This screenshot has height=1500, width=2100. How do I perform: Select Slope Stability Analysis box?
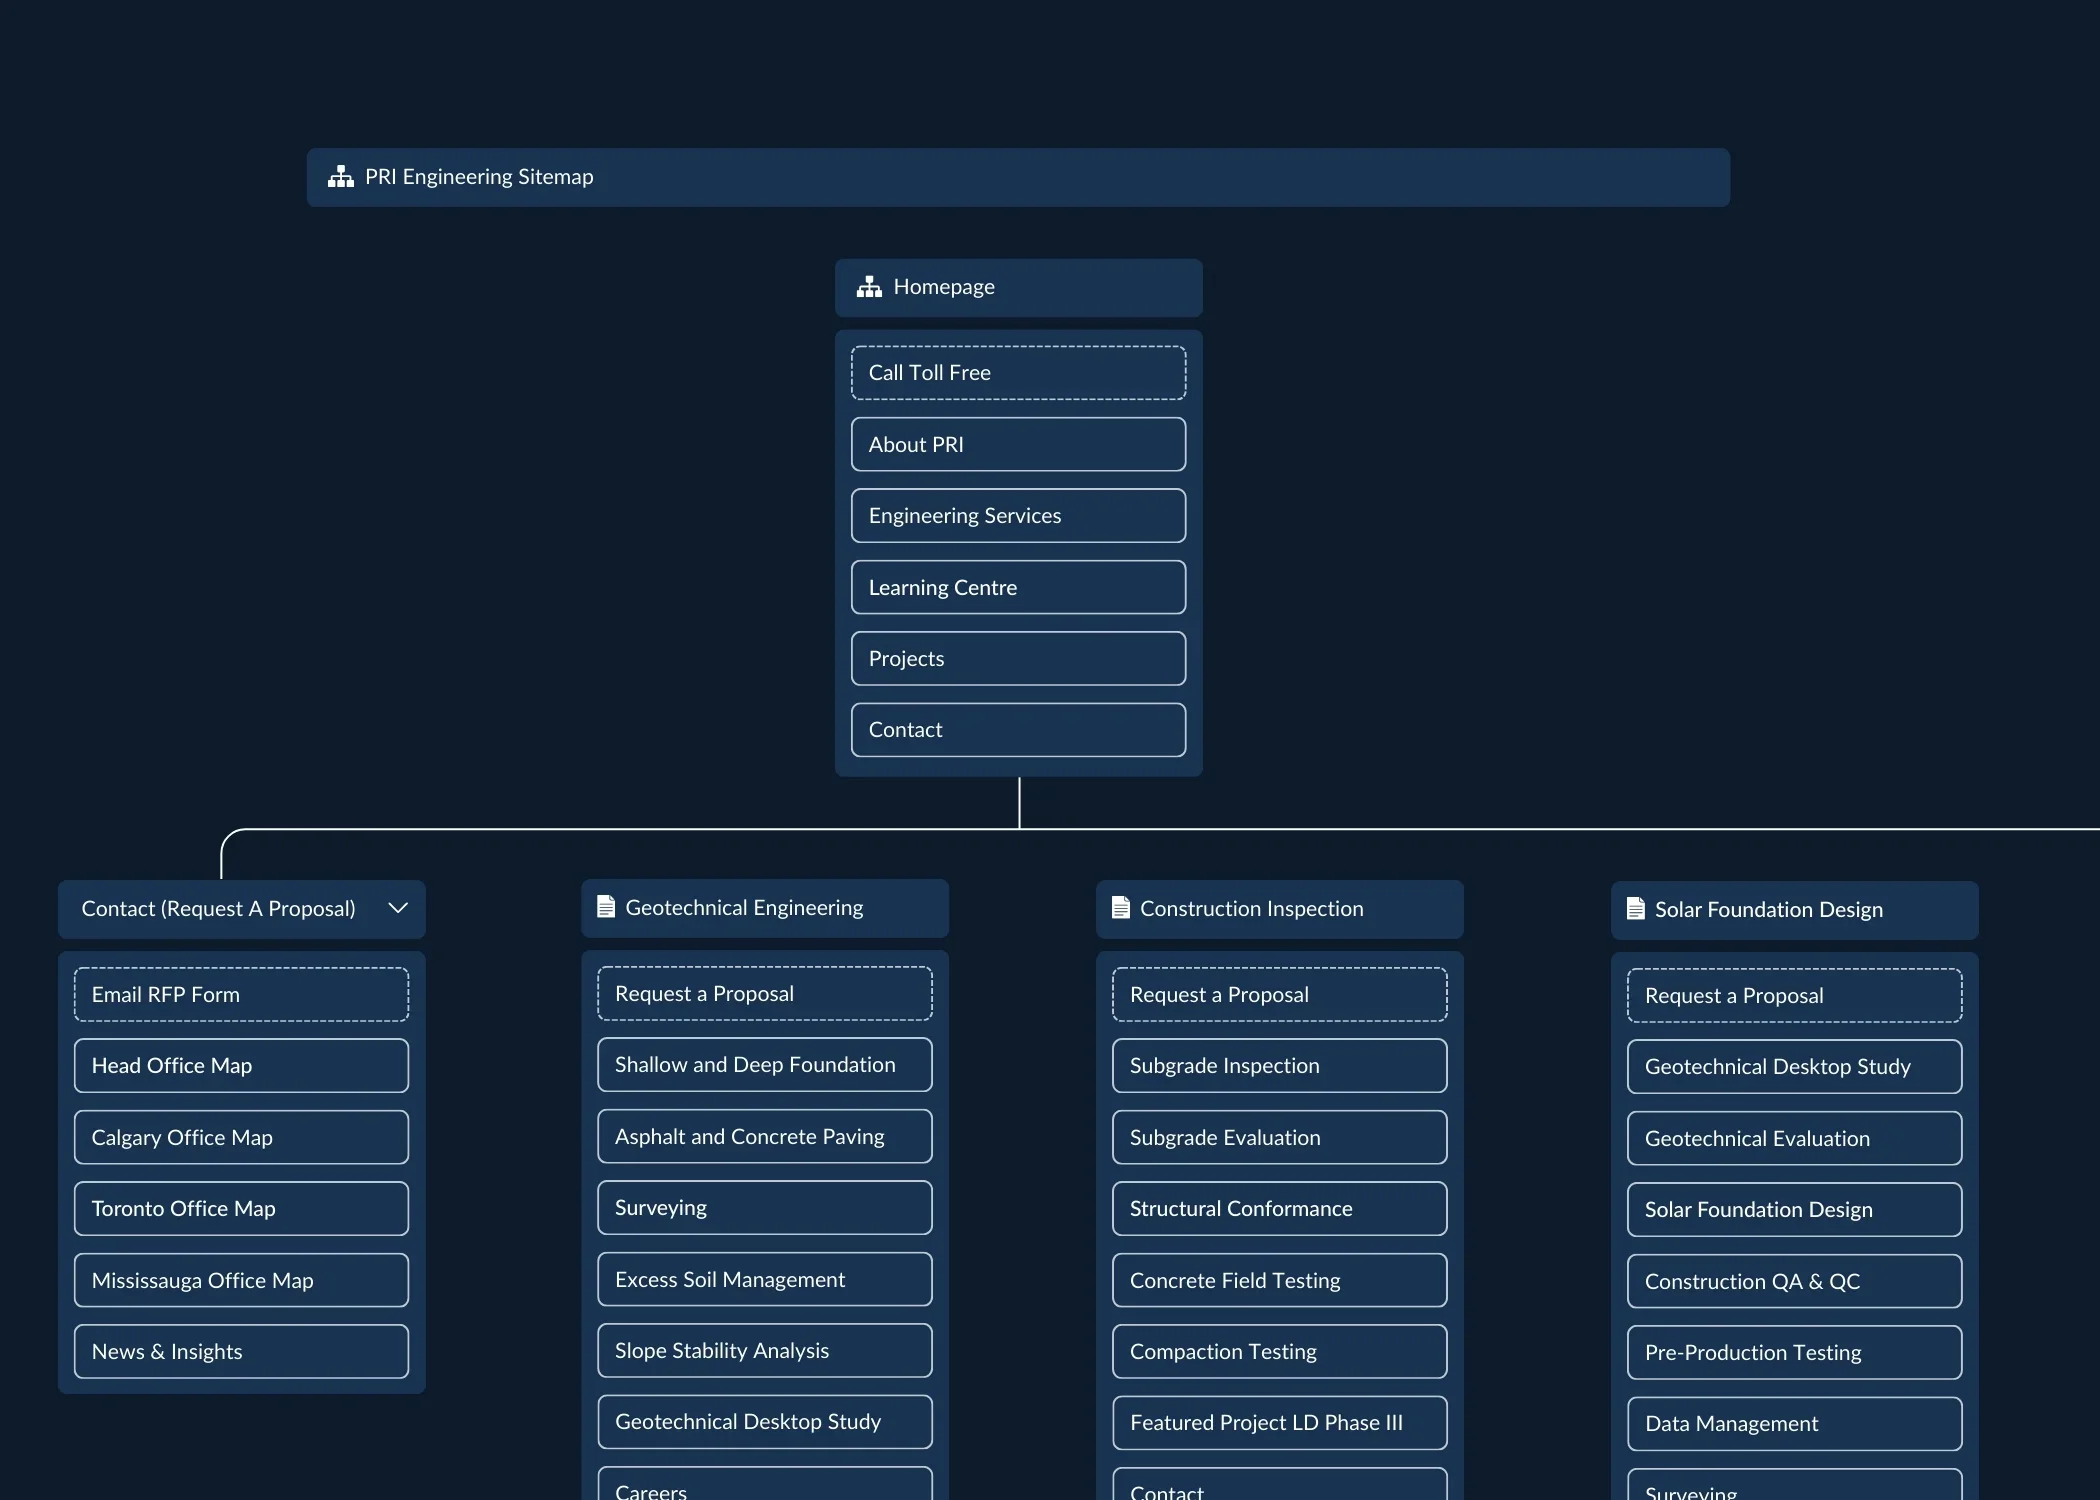(x=764, y=1350)
